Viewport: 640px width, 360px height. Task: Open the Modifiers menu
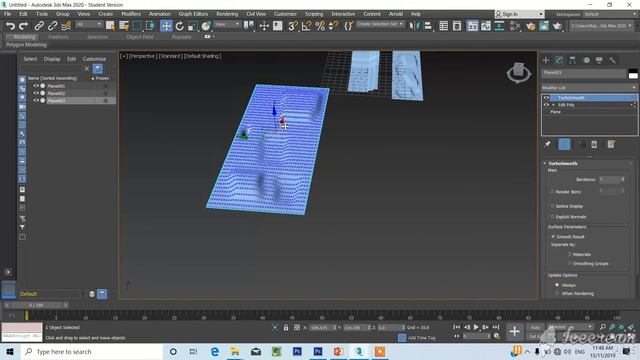(x=131, y=14)
